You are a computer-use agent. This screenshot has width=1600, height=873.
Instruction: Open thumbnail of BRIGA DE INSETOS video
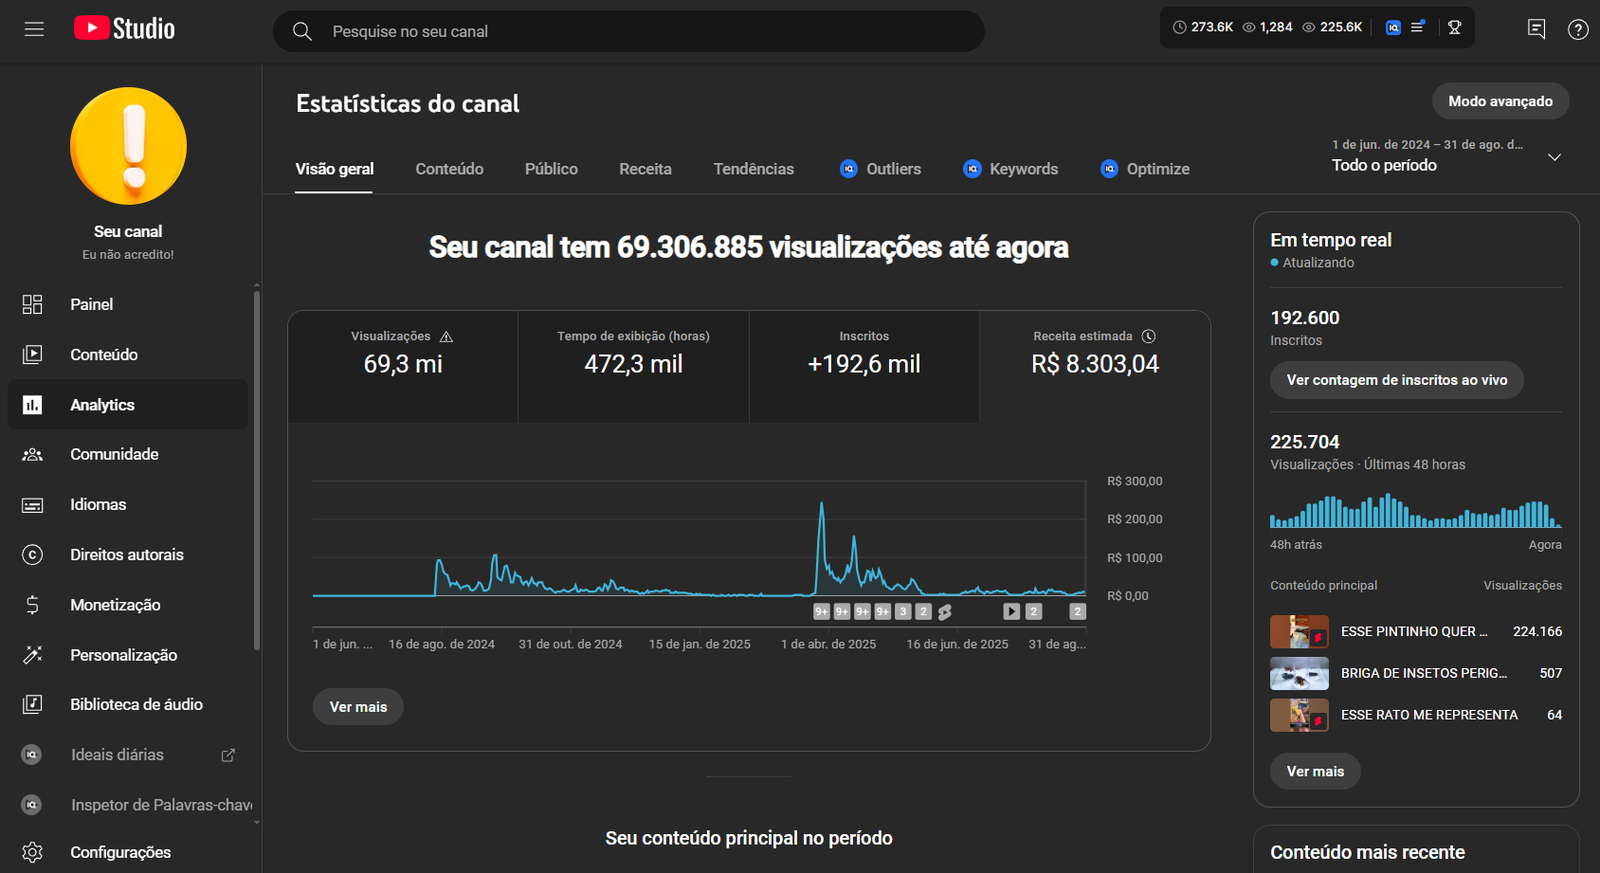click(1299, 673)
